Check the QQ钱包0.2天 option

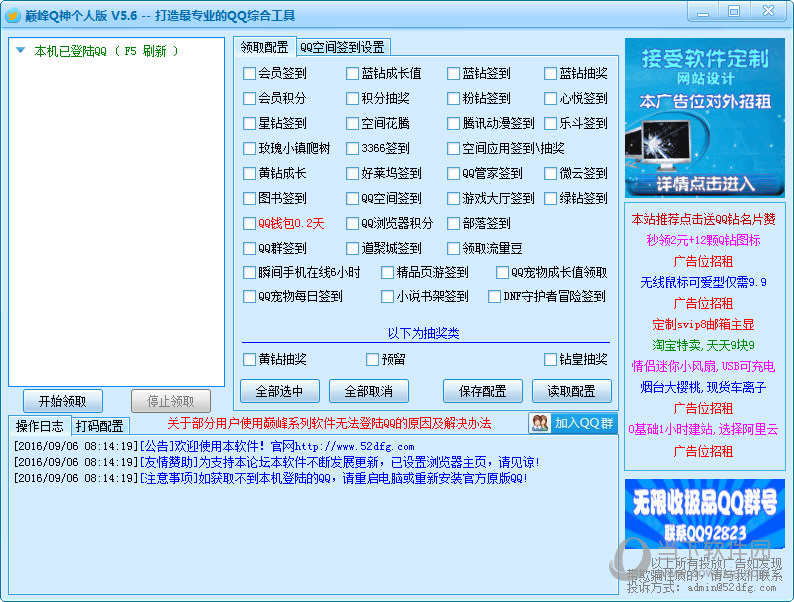tap(250, 223)
